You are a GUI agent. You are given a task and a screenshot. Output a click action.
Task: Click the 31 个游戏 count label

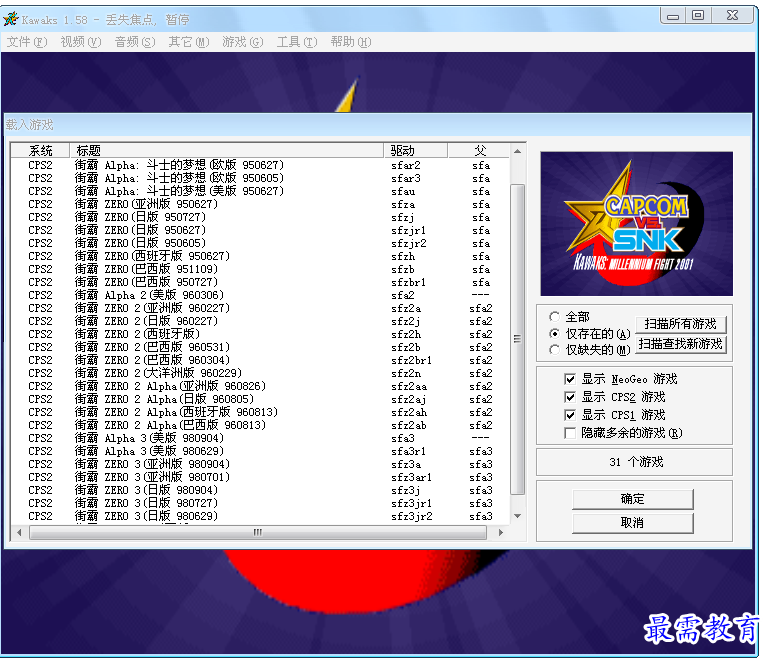[x=636, y=462]
